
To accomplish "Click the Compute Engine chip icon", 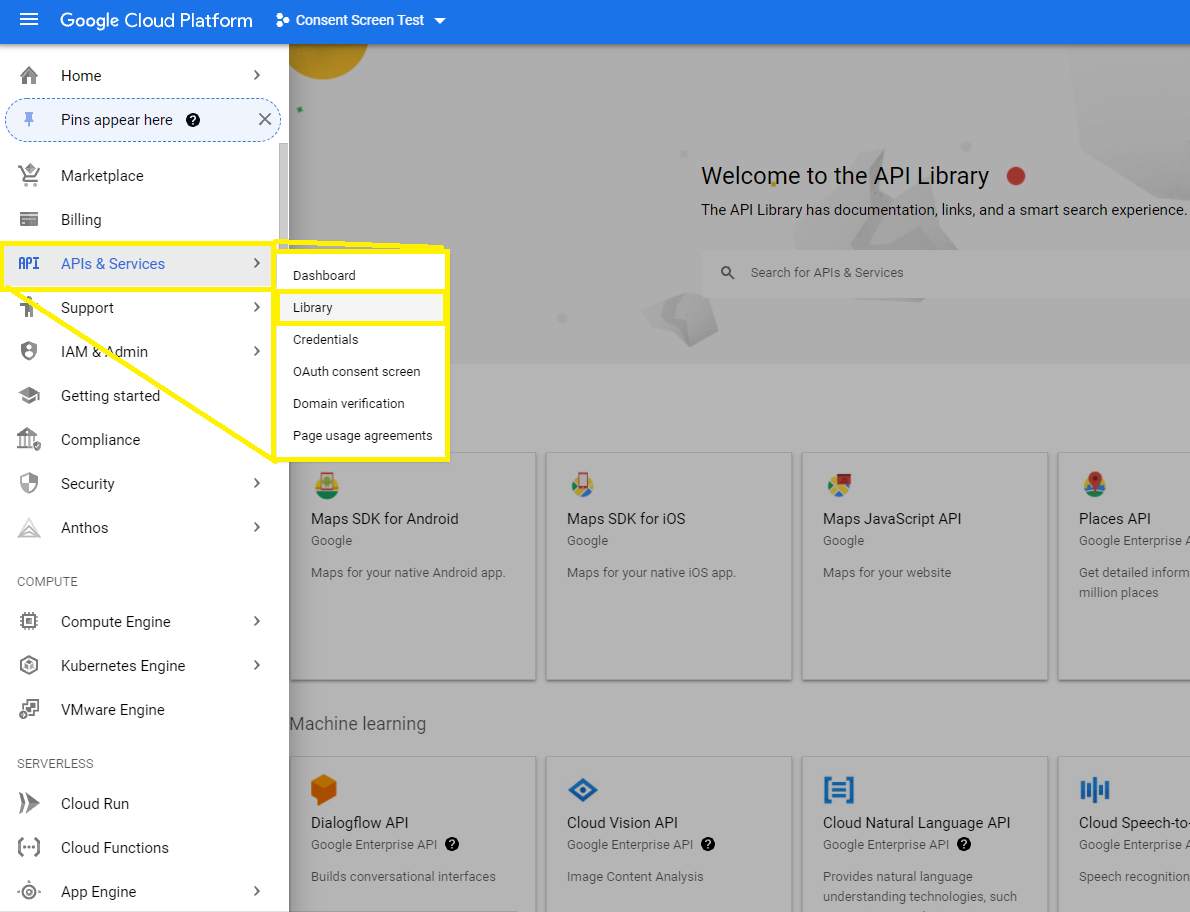I will tap(29, 621).
